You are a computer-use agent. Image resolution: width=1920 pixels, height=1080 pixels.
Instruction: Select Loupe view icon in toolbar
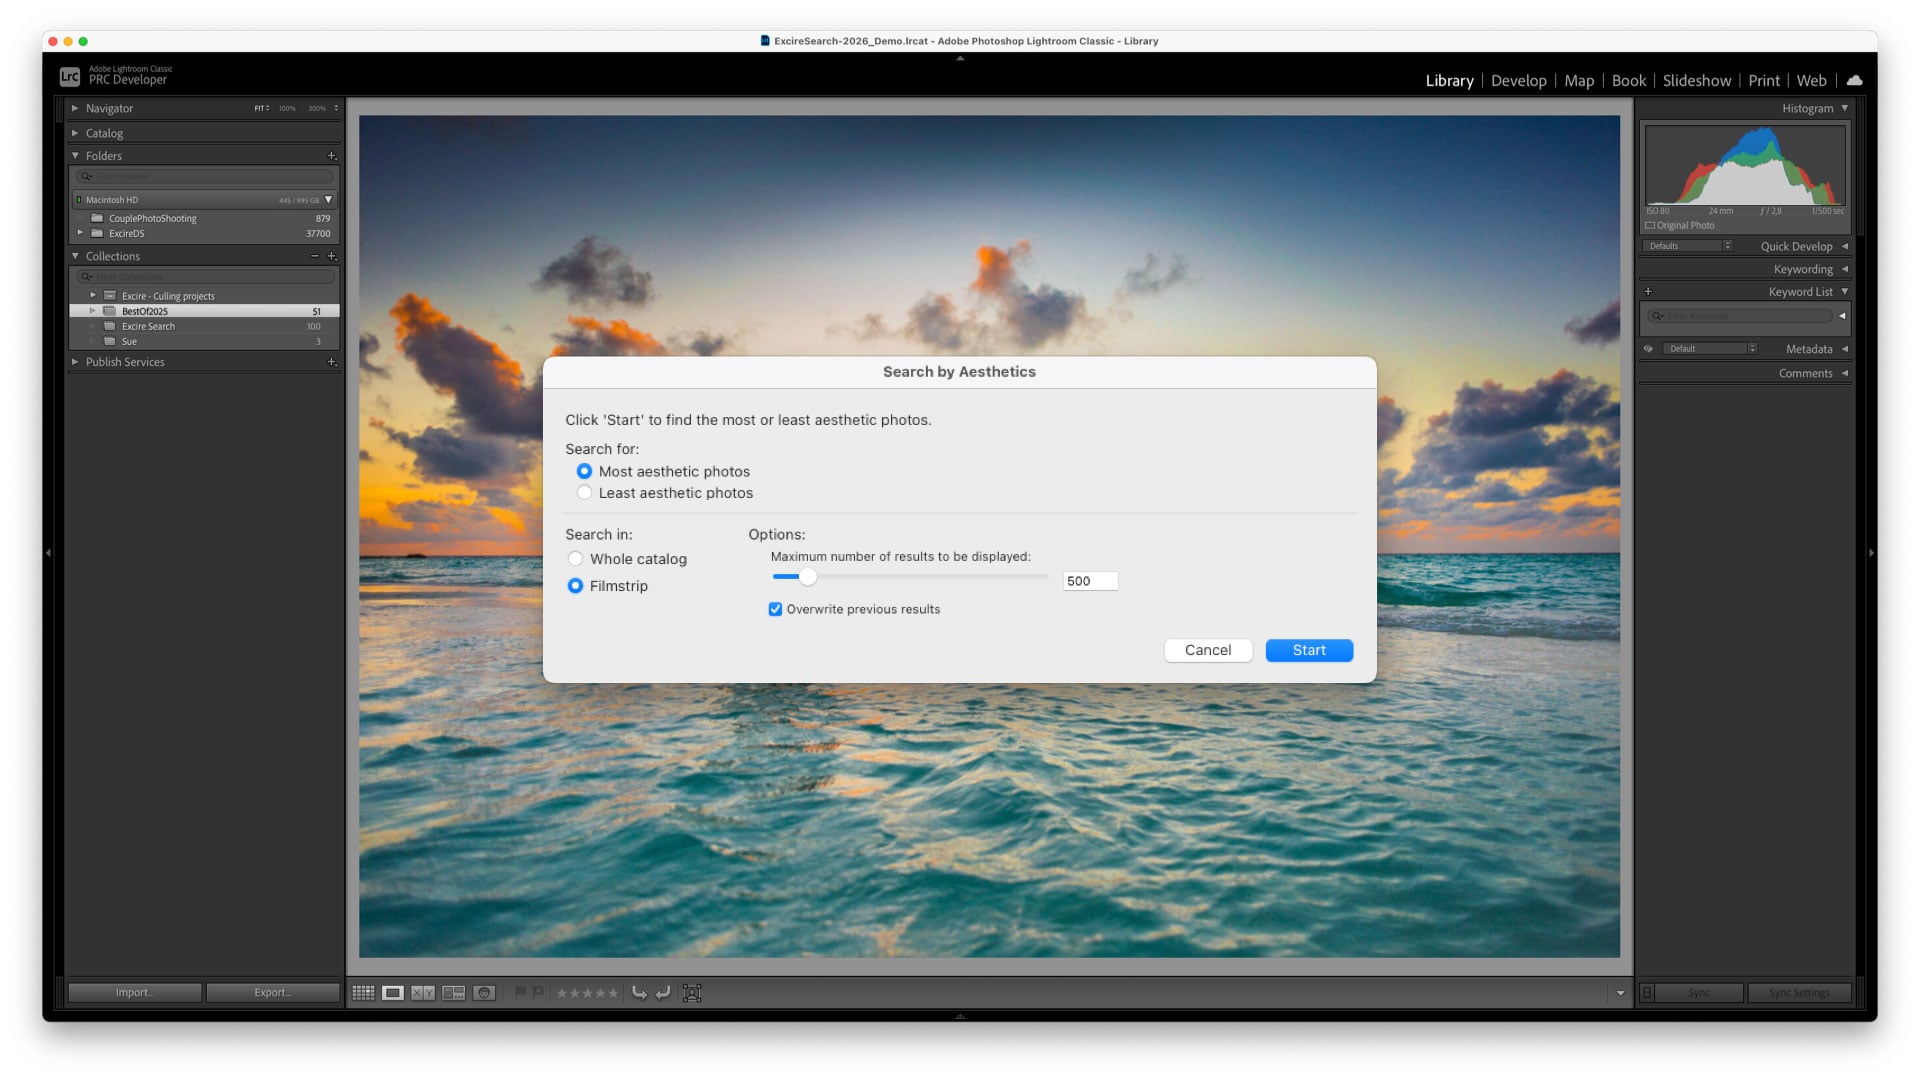coord(393,993)
